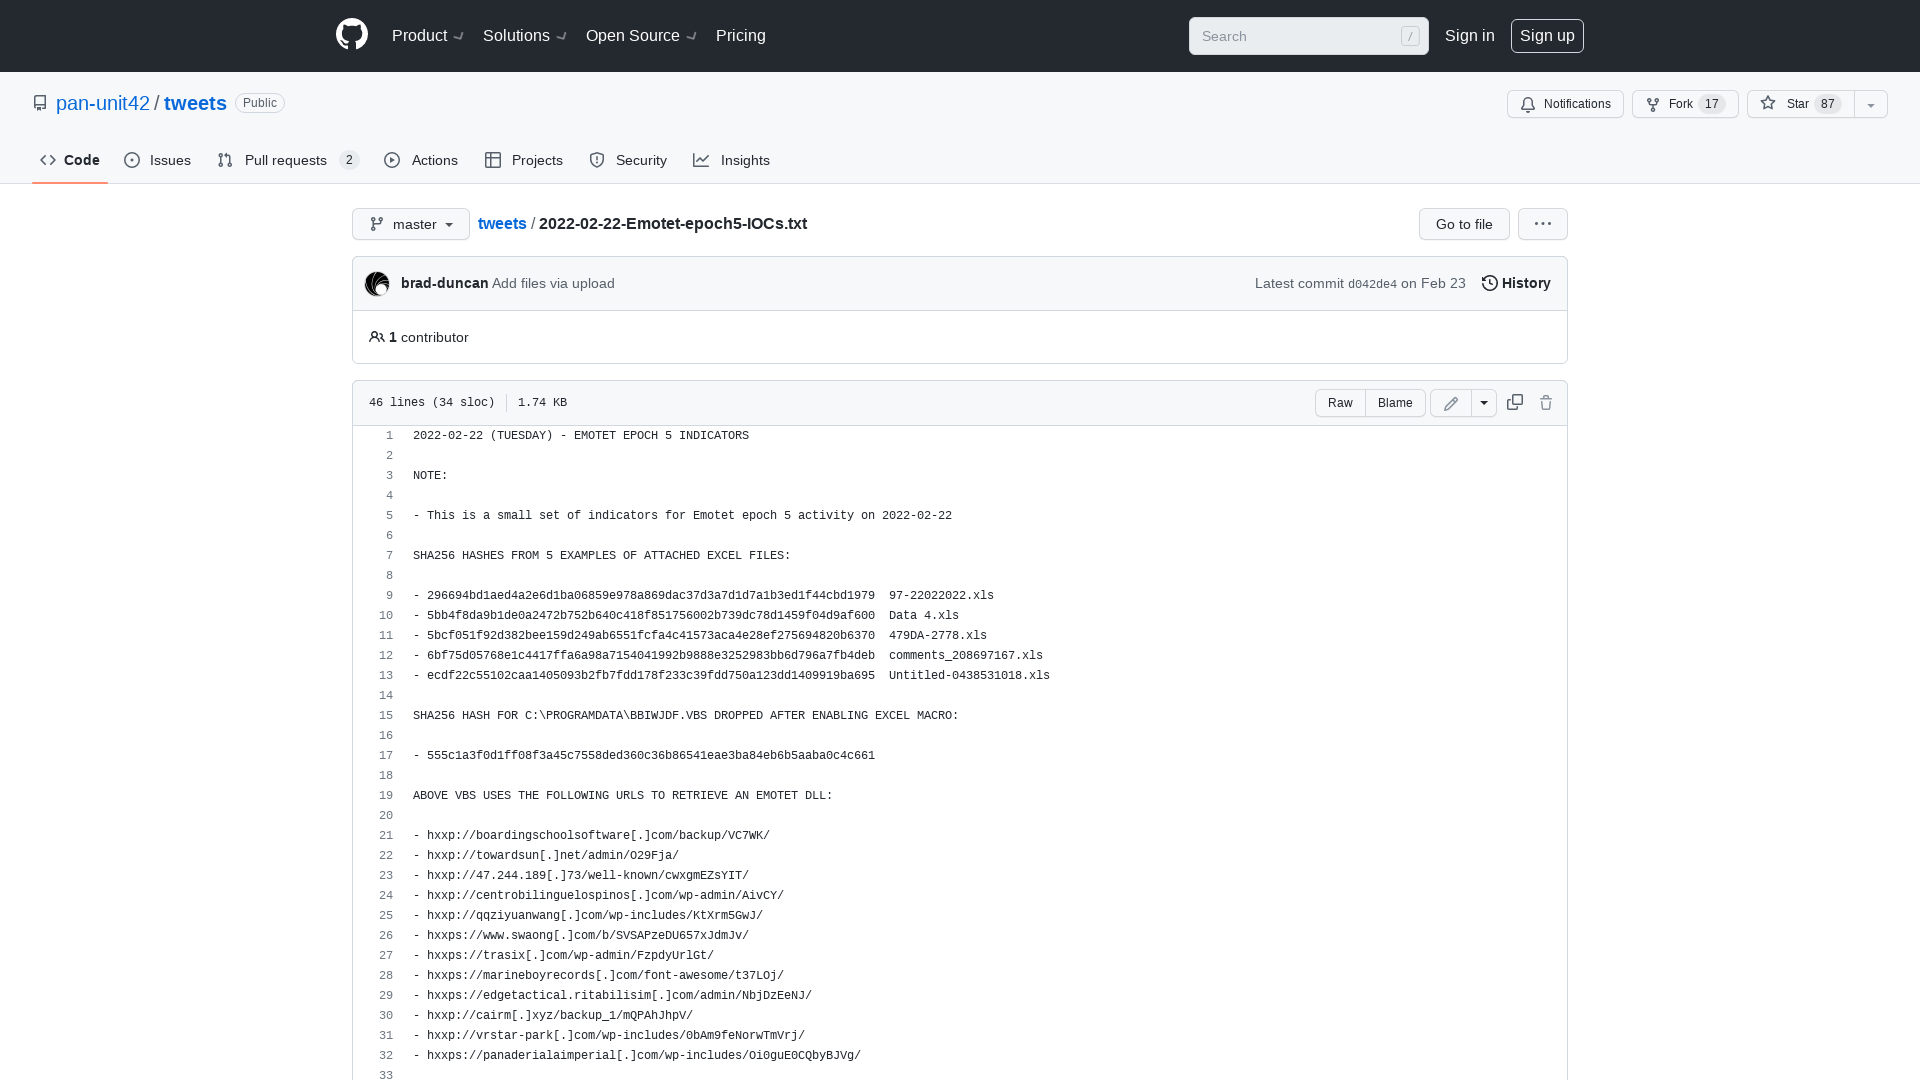Click Sign in link

tap(1470, 36)
